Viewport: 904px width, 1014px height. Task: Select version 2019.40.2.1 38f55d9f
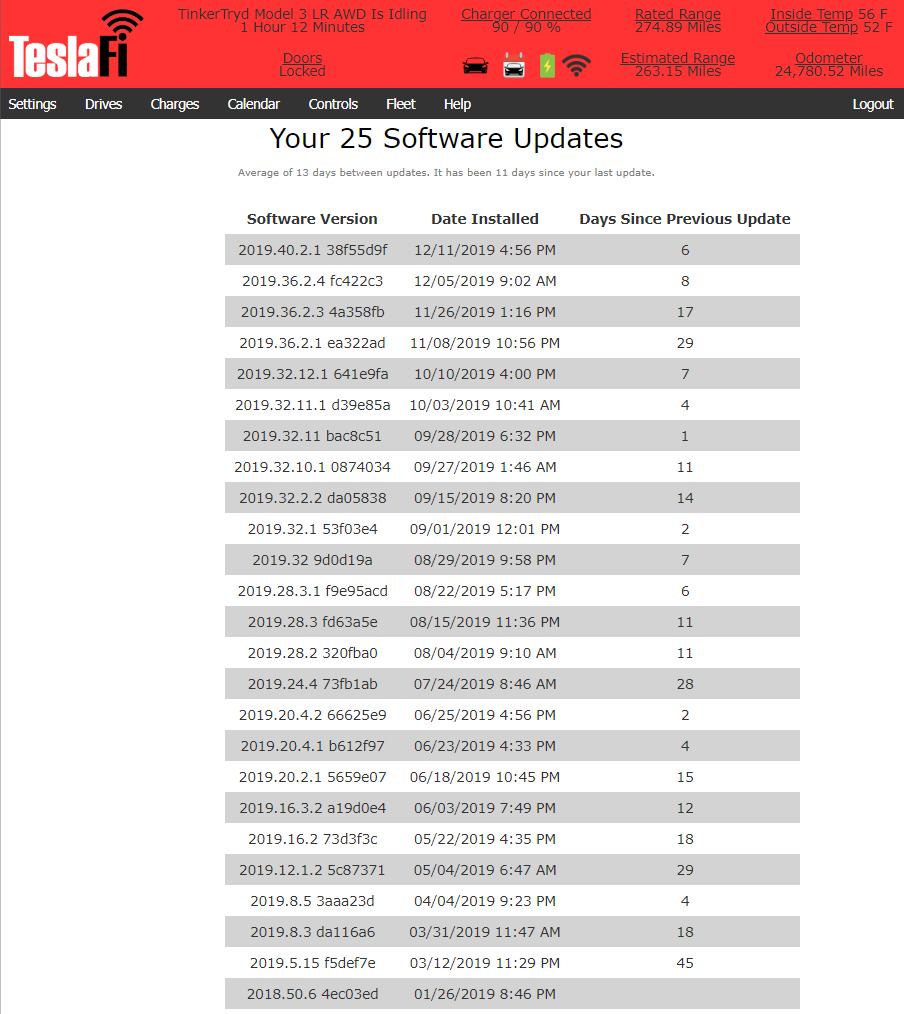(312, 250)
